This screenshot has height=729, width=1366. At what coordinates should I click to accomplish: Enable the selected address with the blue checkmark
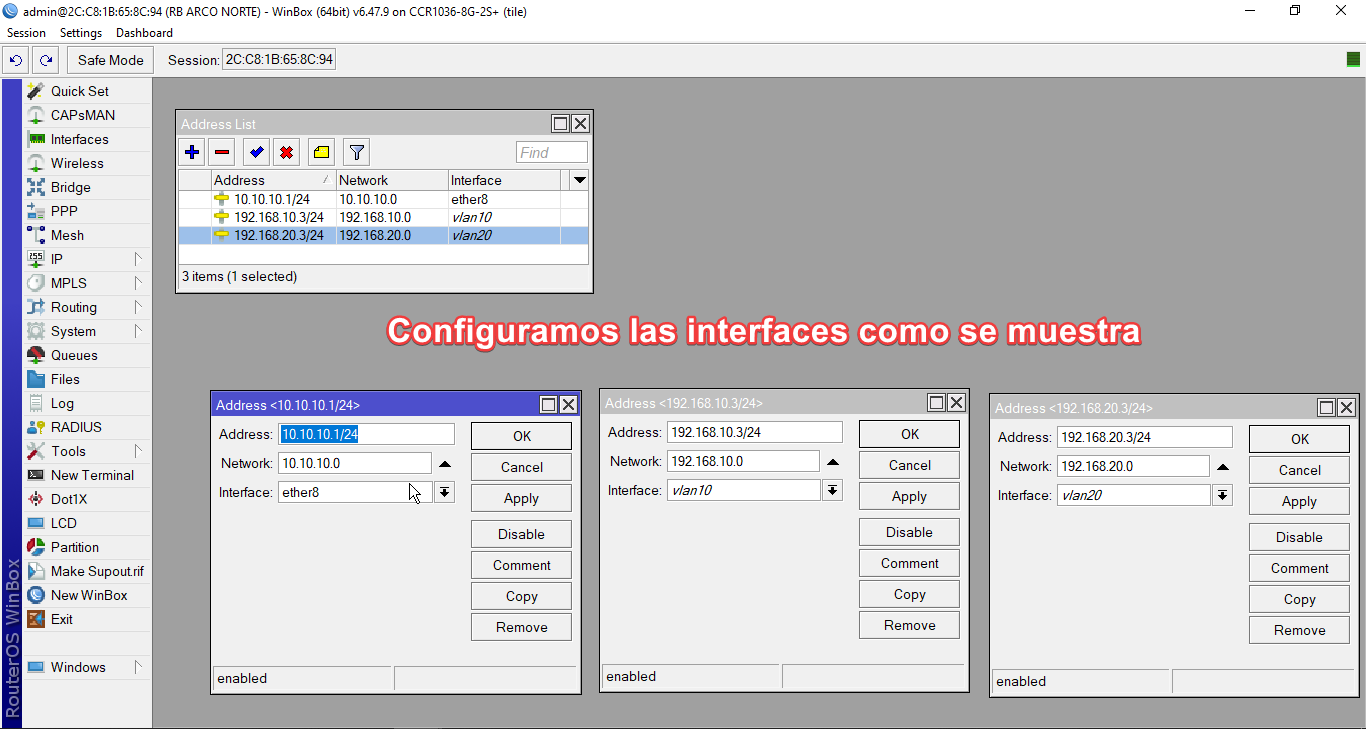coord(256,151)
